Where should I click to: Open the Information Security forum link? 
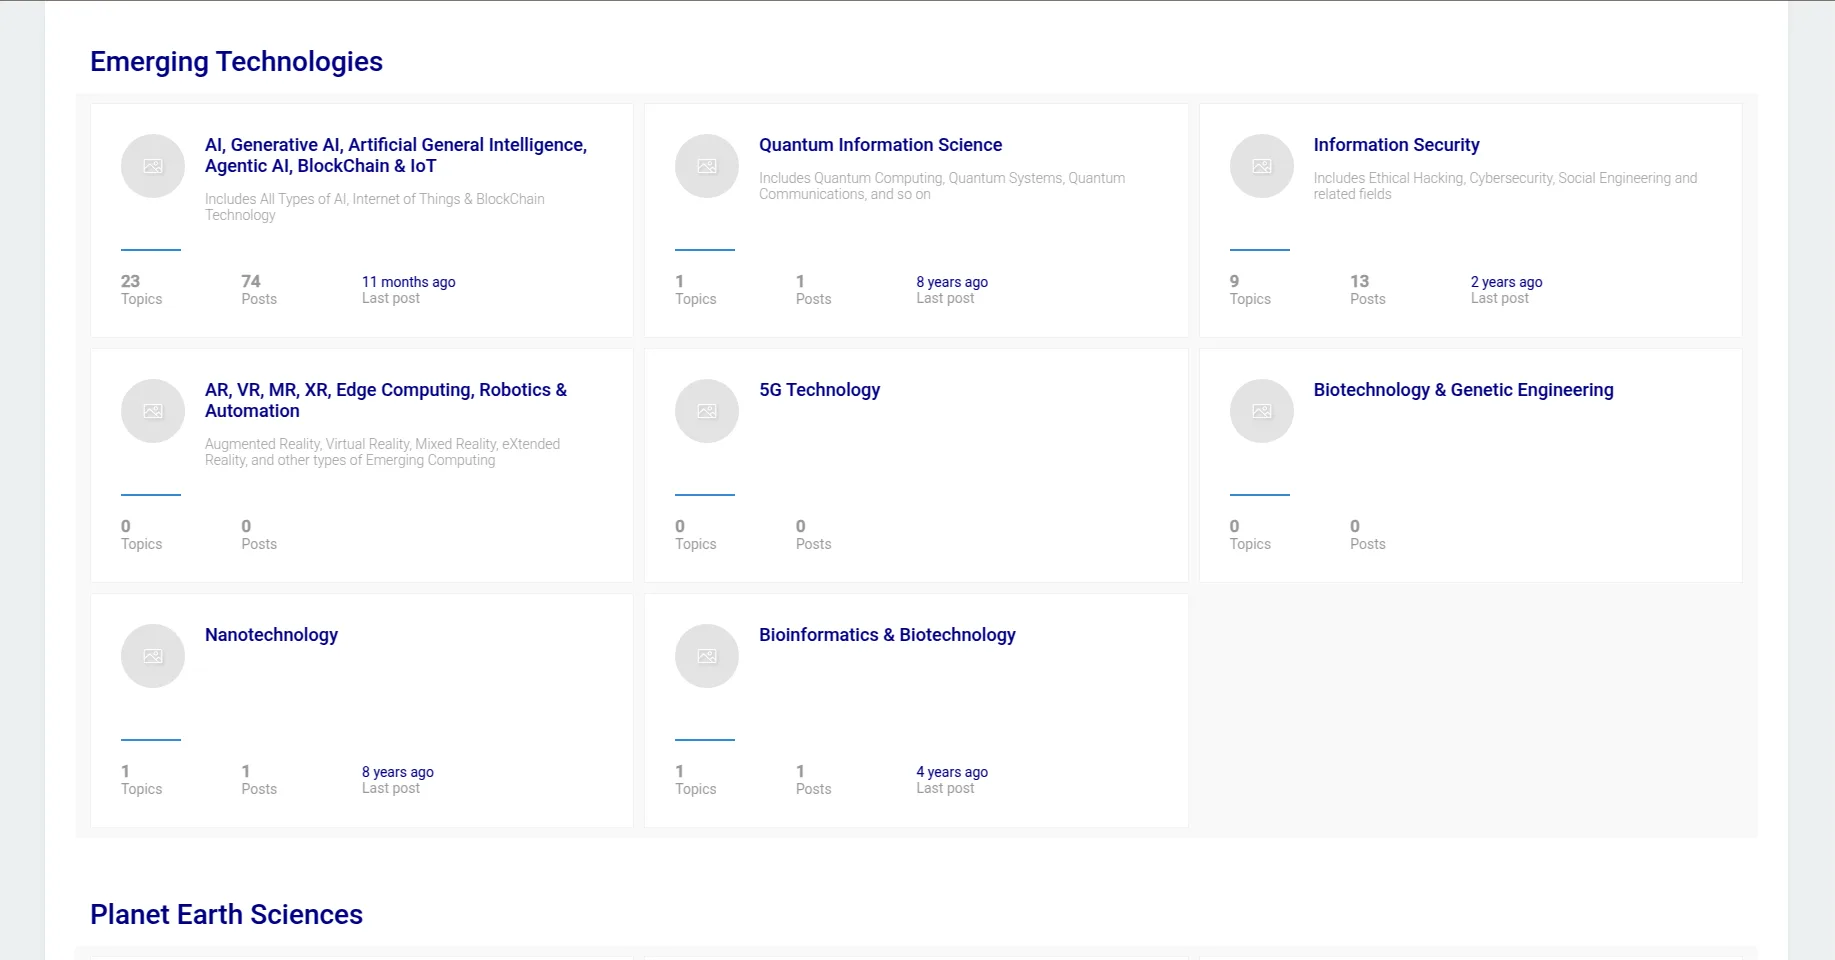(x=1396, y=145)
